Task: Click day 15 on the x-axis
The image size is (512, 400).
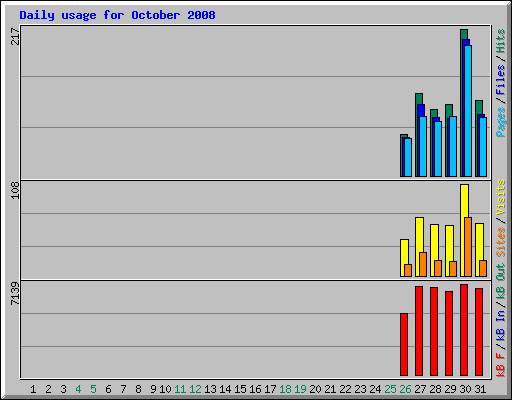Action: [240, 389]
